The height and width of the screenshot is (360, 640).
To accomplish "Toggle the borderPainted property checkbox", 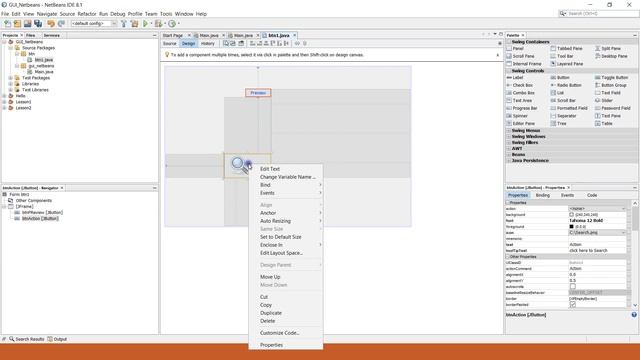I will click(573, 304).
